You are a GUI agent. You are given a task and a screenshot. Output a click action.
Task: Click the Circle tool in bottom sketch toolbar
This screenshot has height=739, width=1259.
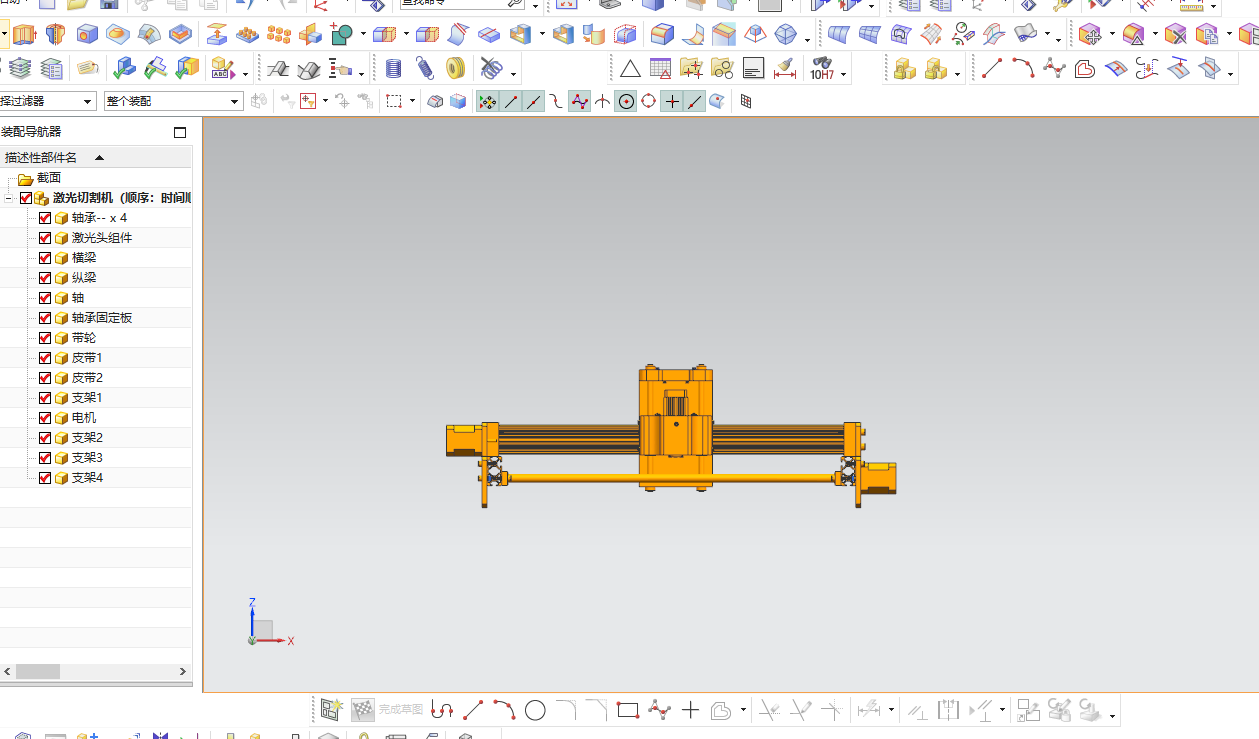coord(535,711)
